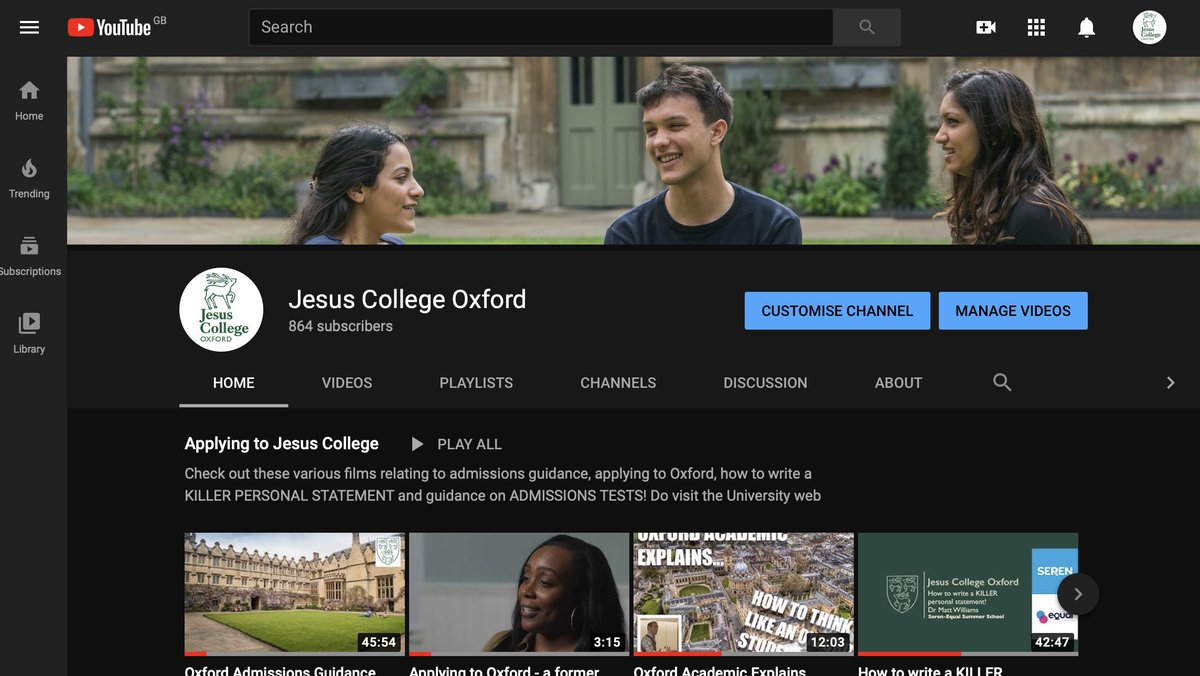Open the Applying to Jesus College playlist title
Viewport: 1200px width, 676px height.
(x=282, y=444)
